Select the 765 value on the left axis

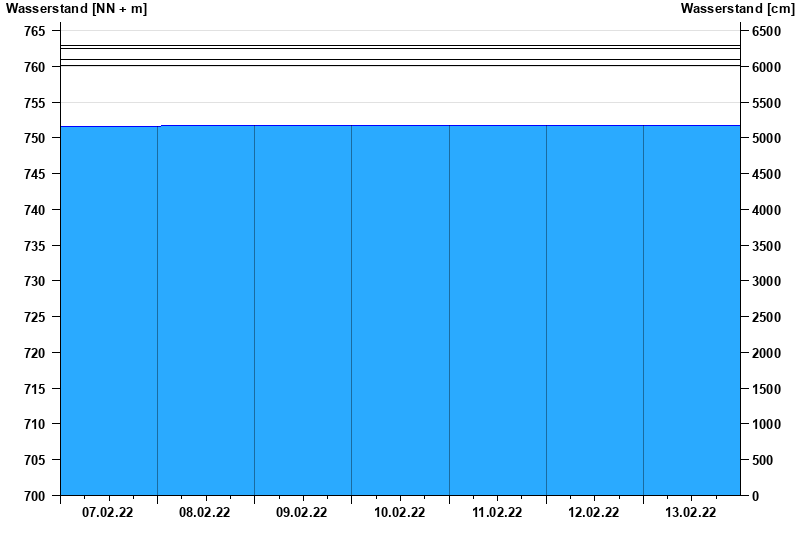(x=34, y=31)
